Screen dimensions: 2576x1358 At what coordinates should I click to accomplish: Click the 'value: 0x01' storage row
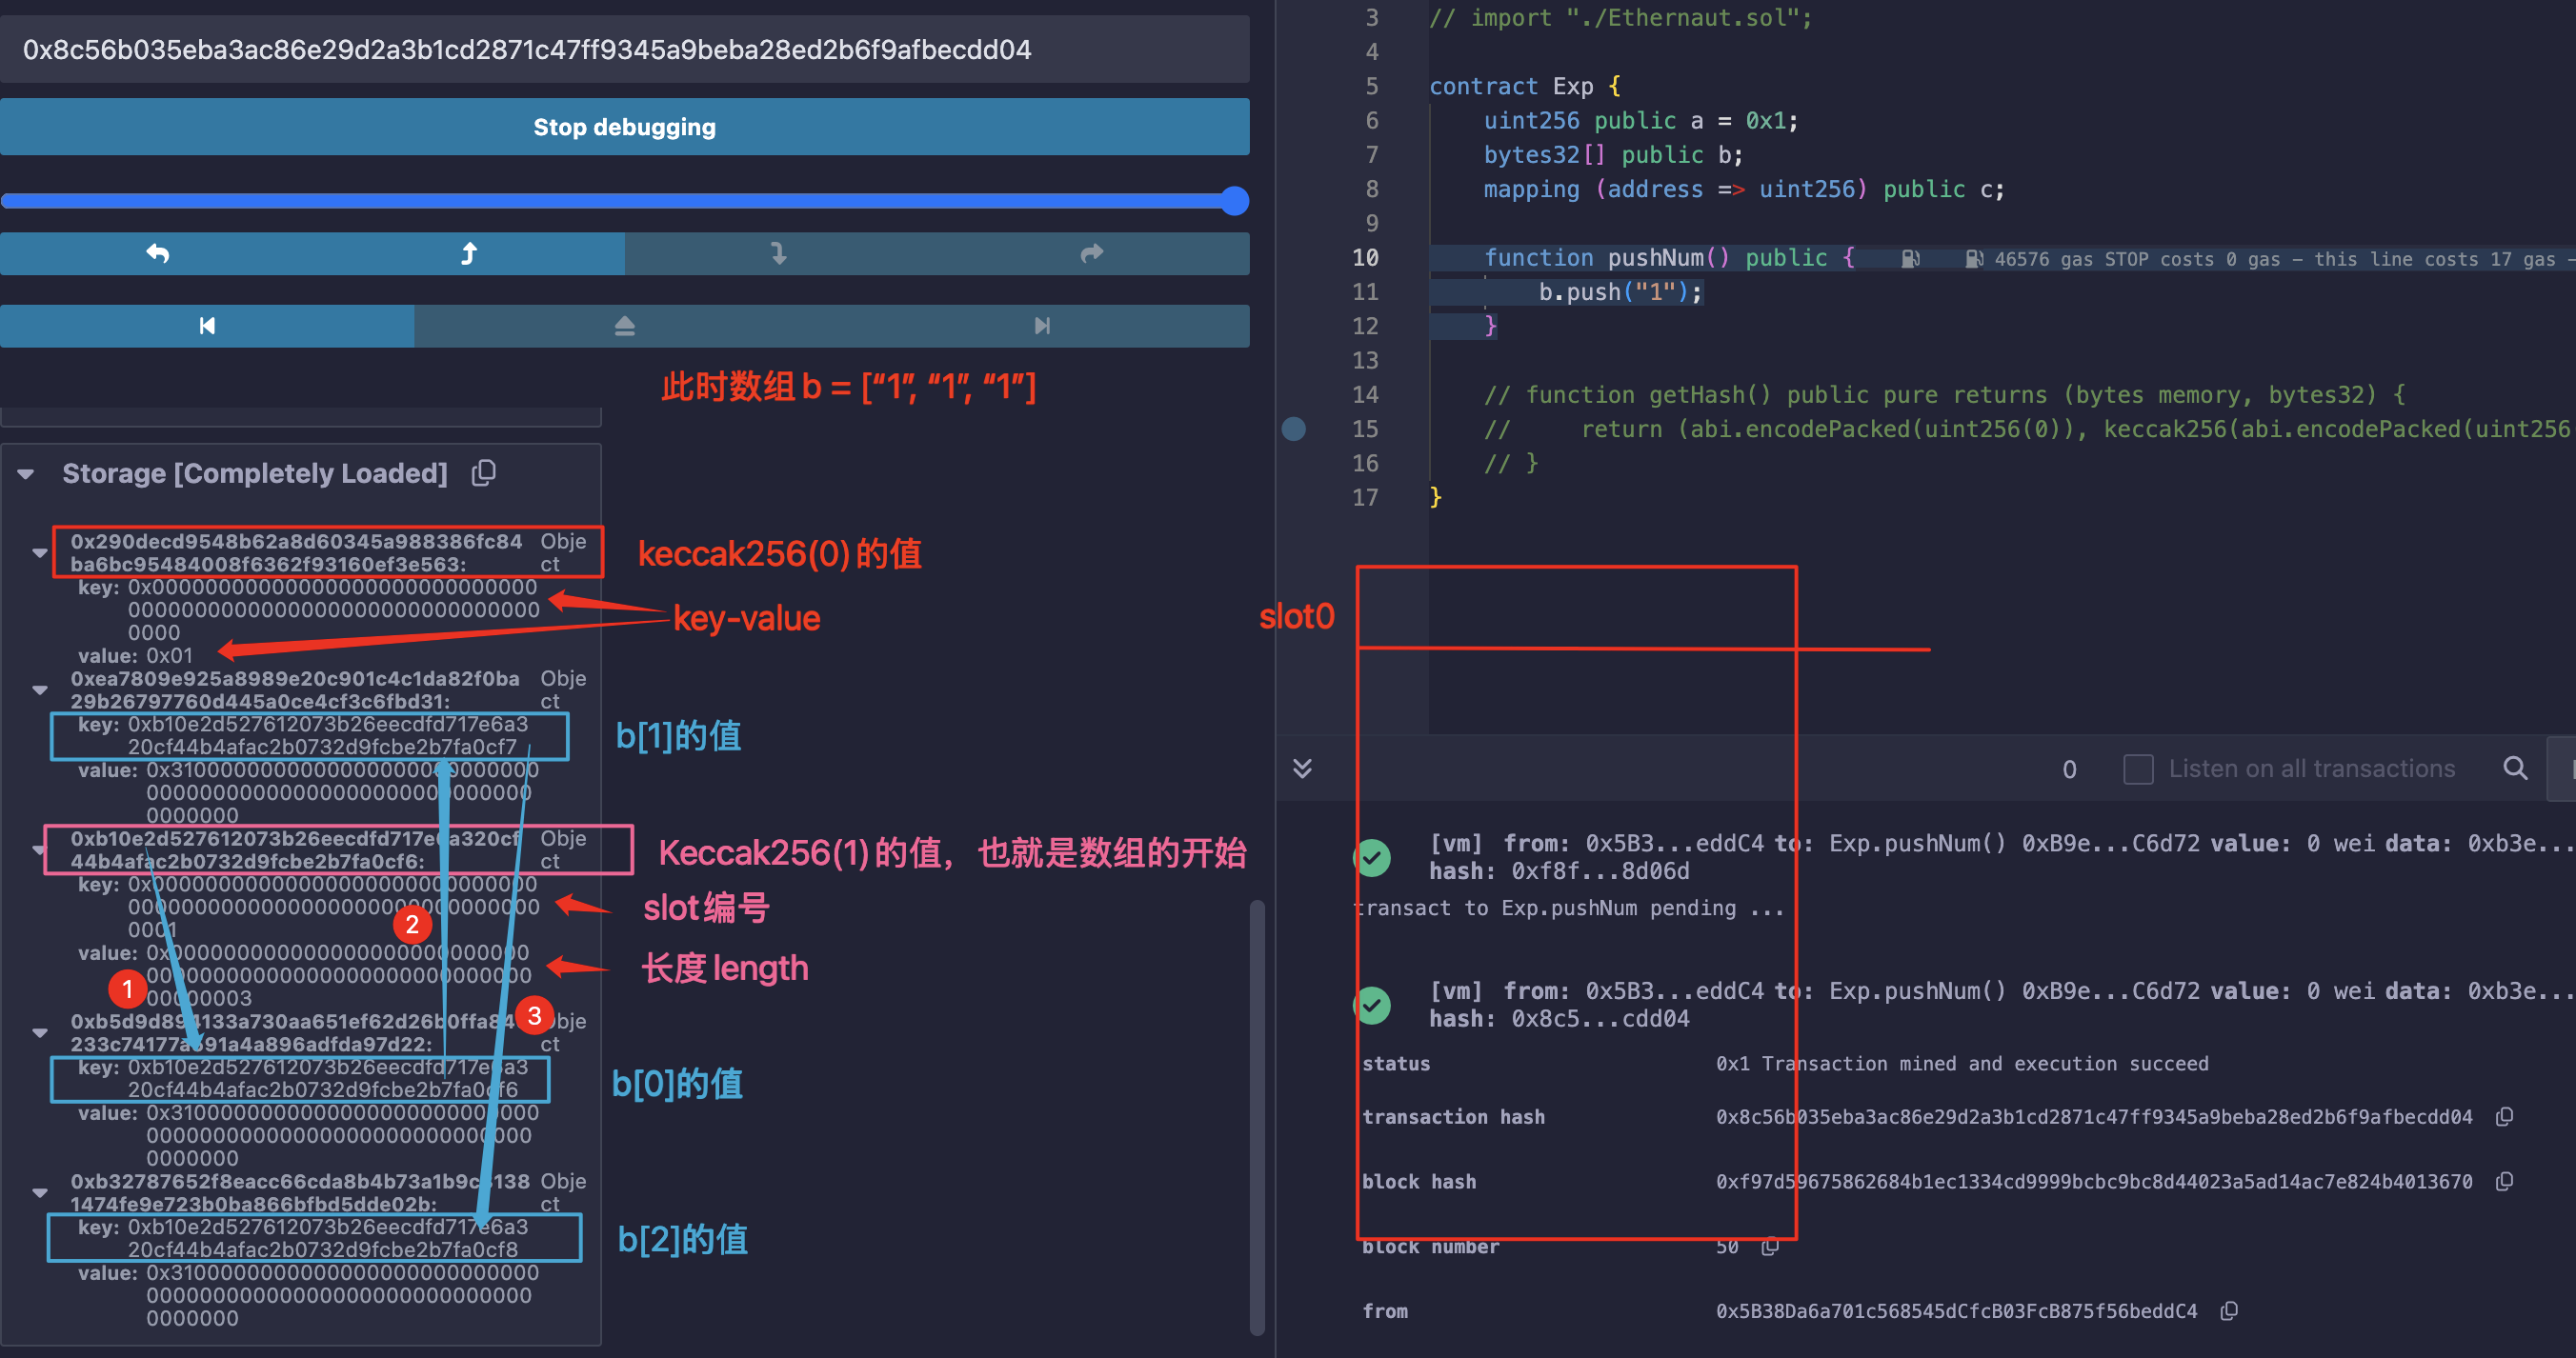click(135, 656)
